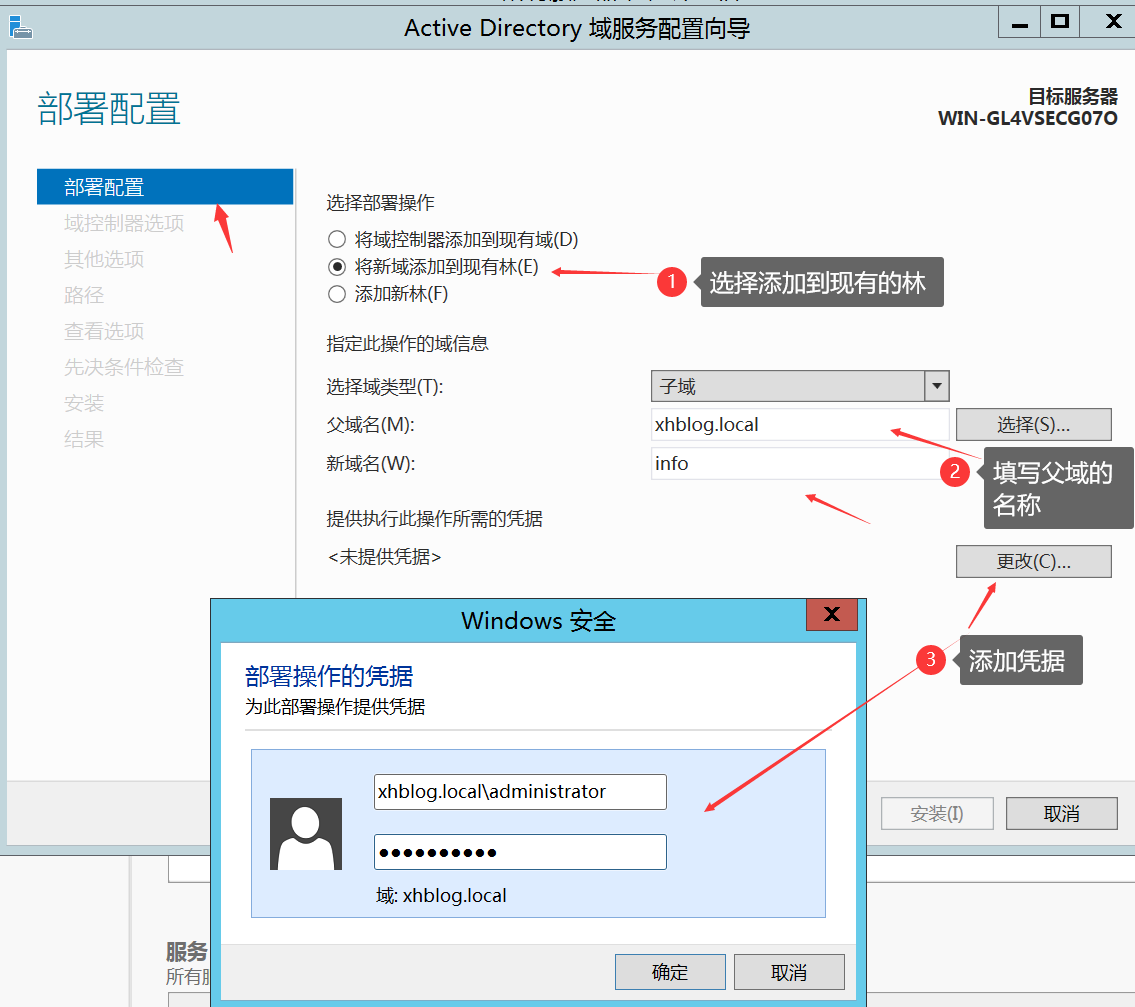Click the 父域名 field containing xhblog.local
Screen dimensions: 1135x1007
tap(800, 424)
